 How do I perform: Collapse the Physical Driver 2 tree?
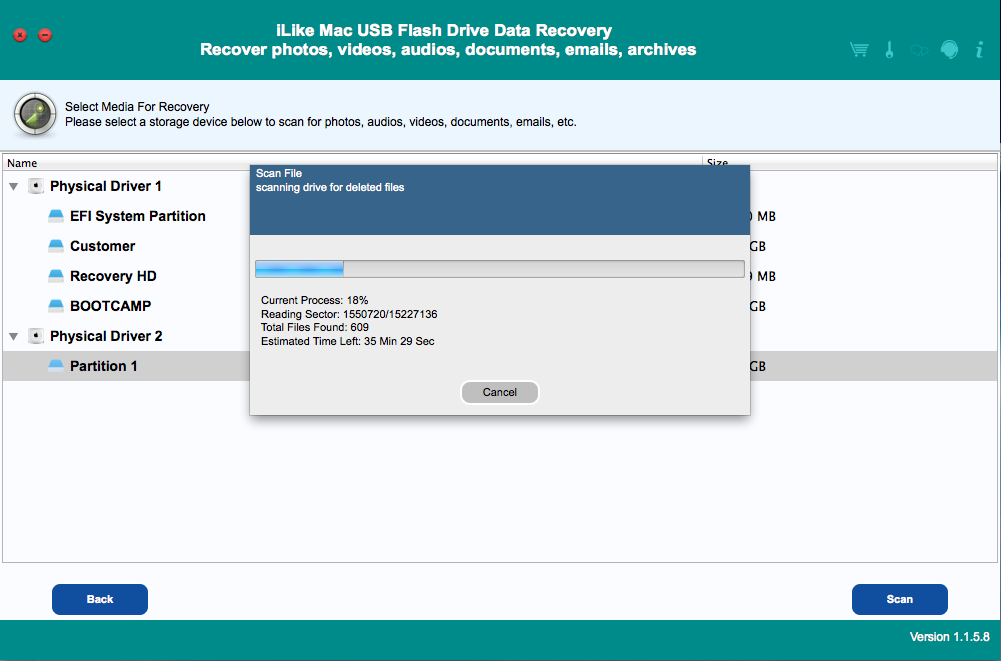pos(14,337)
